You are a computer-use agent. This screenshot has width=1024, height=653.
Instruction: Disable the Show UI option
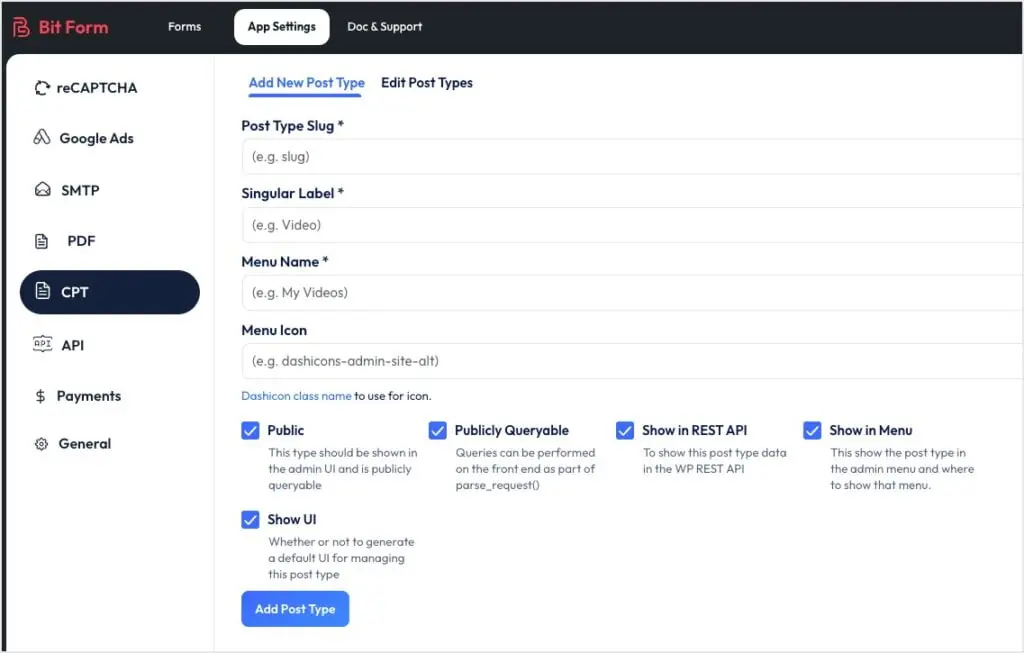(x=250, y=520)
